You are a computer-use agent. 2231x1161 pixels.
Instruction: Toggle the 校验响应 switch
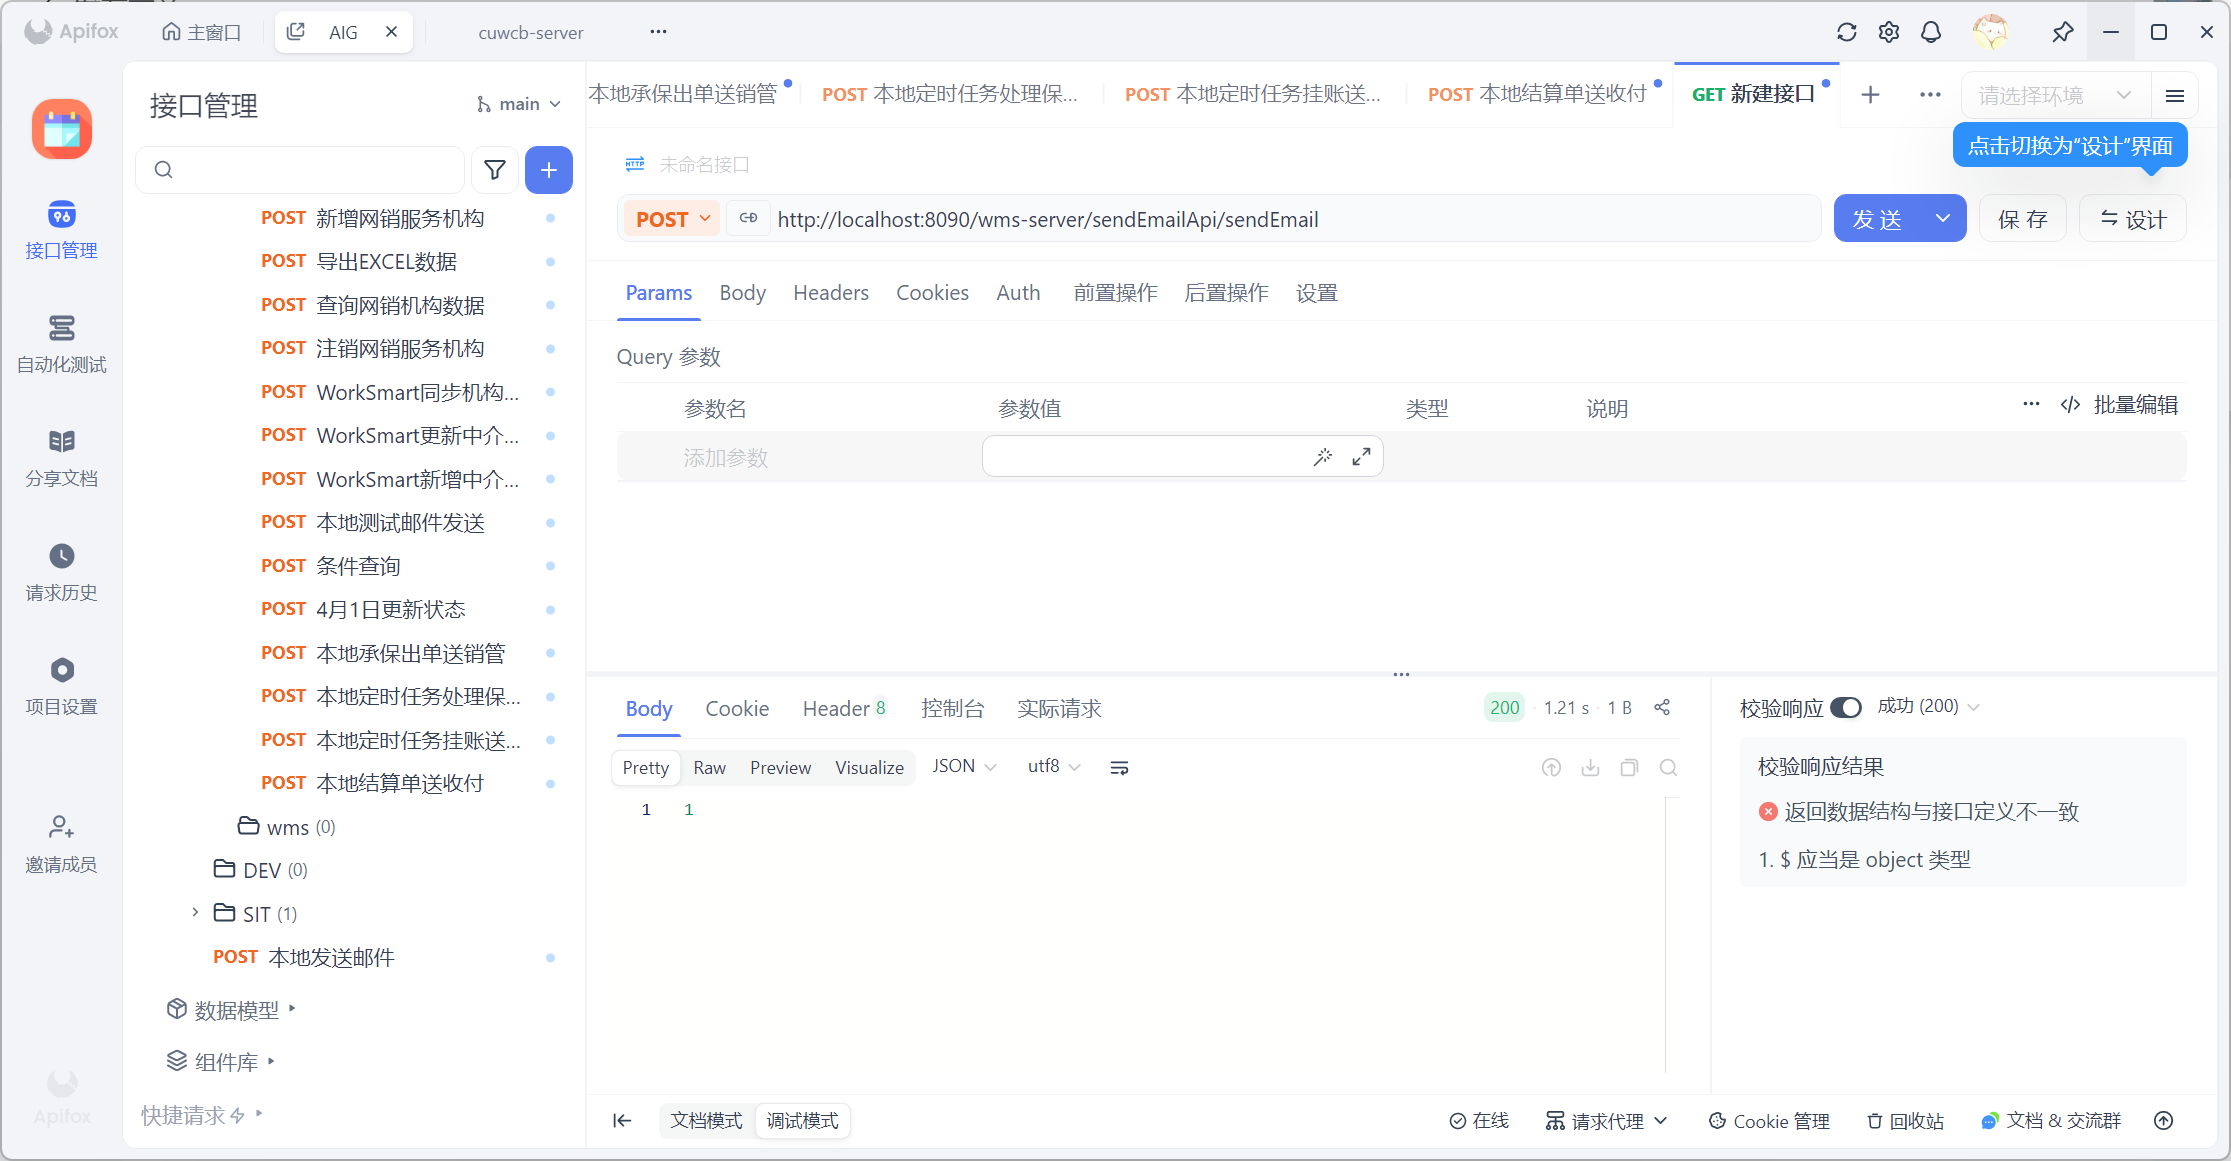(x=1845, y=708)
